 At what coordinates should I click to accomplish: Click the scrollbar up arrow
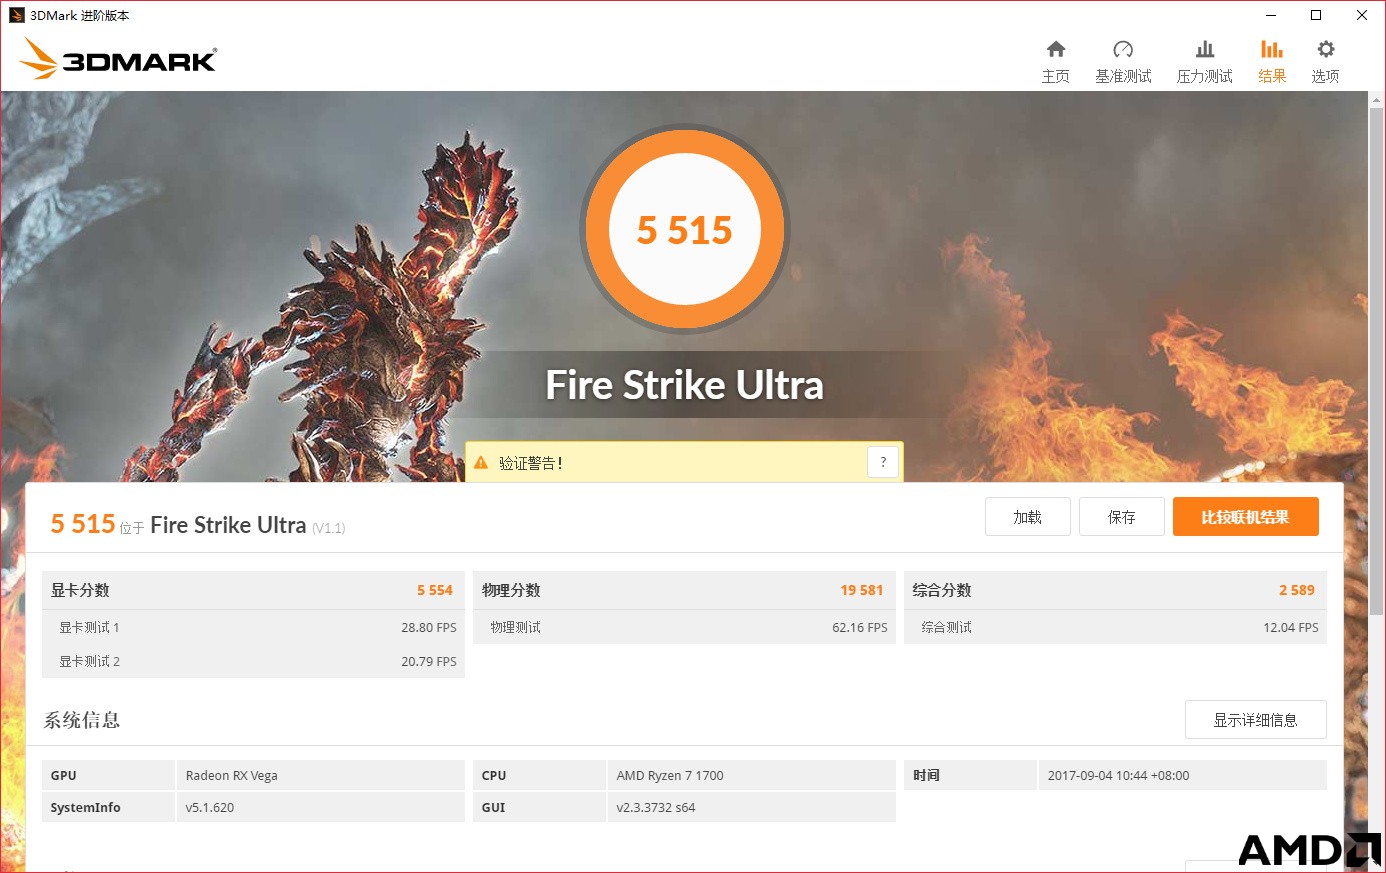[1377, 98]
